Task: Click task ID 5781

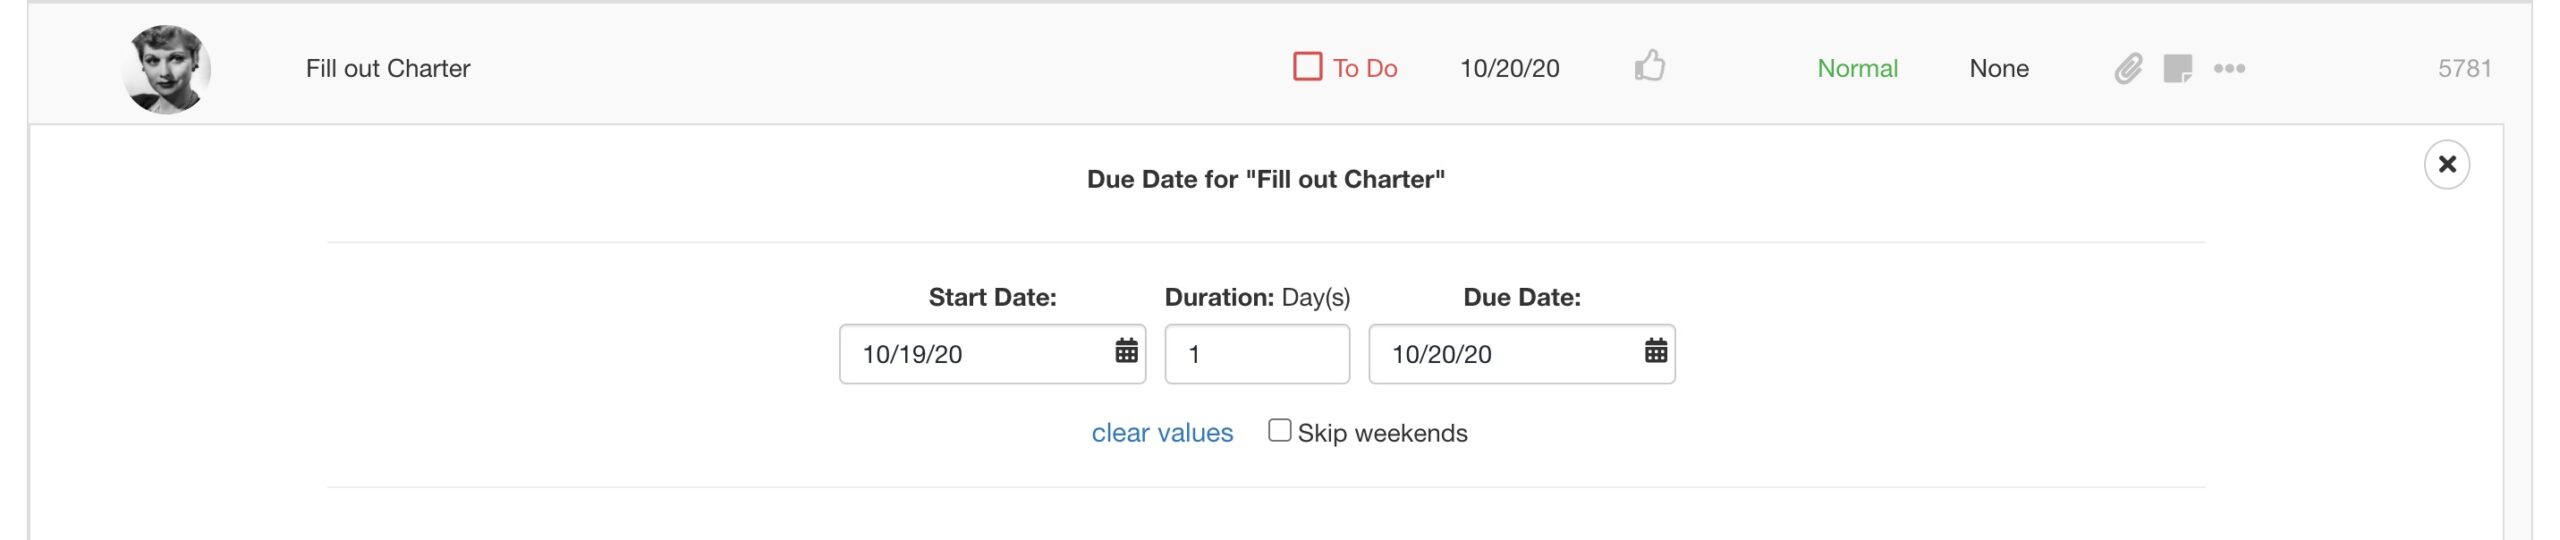Action: [x=2464, y=69]
